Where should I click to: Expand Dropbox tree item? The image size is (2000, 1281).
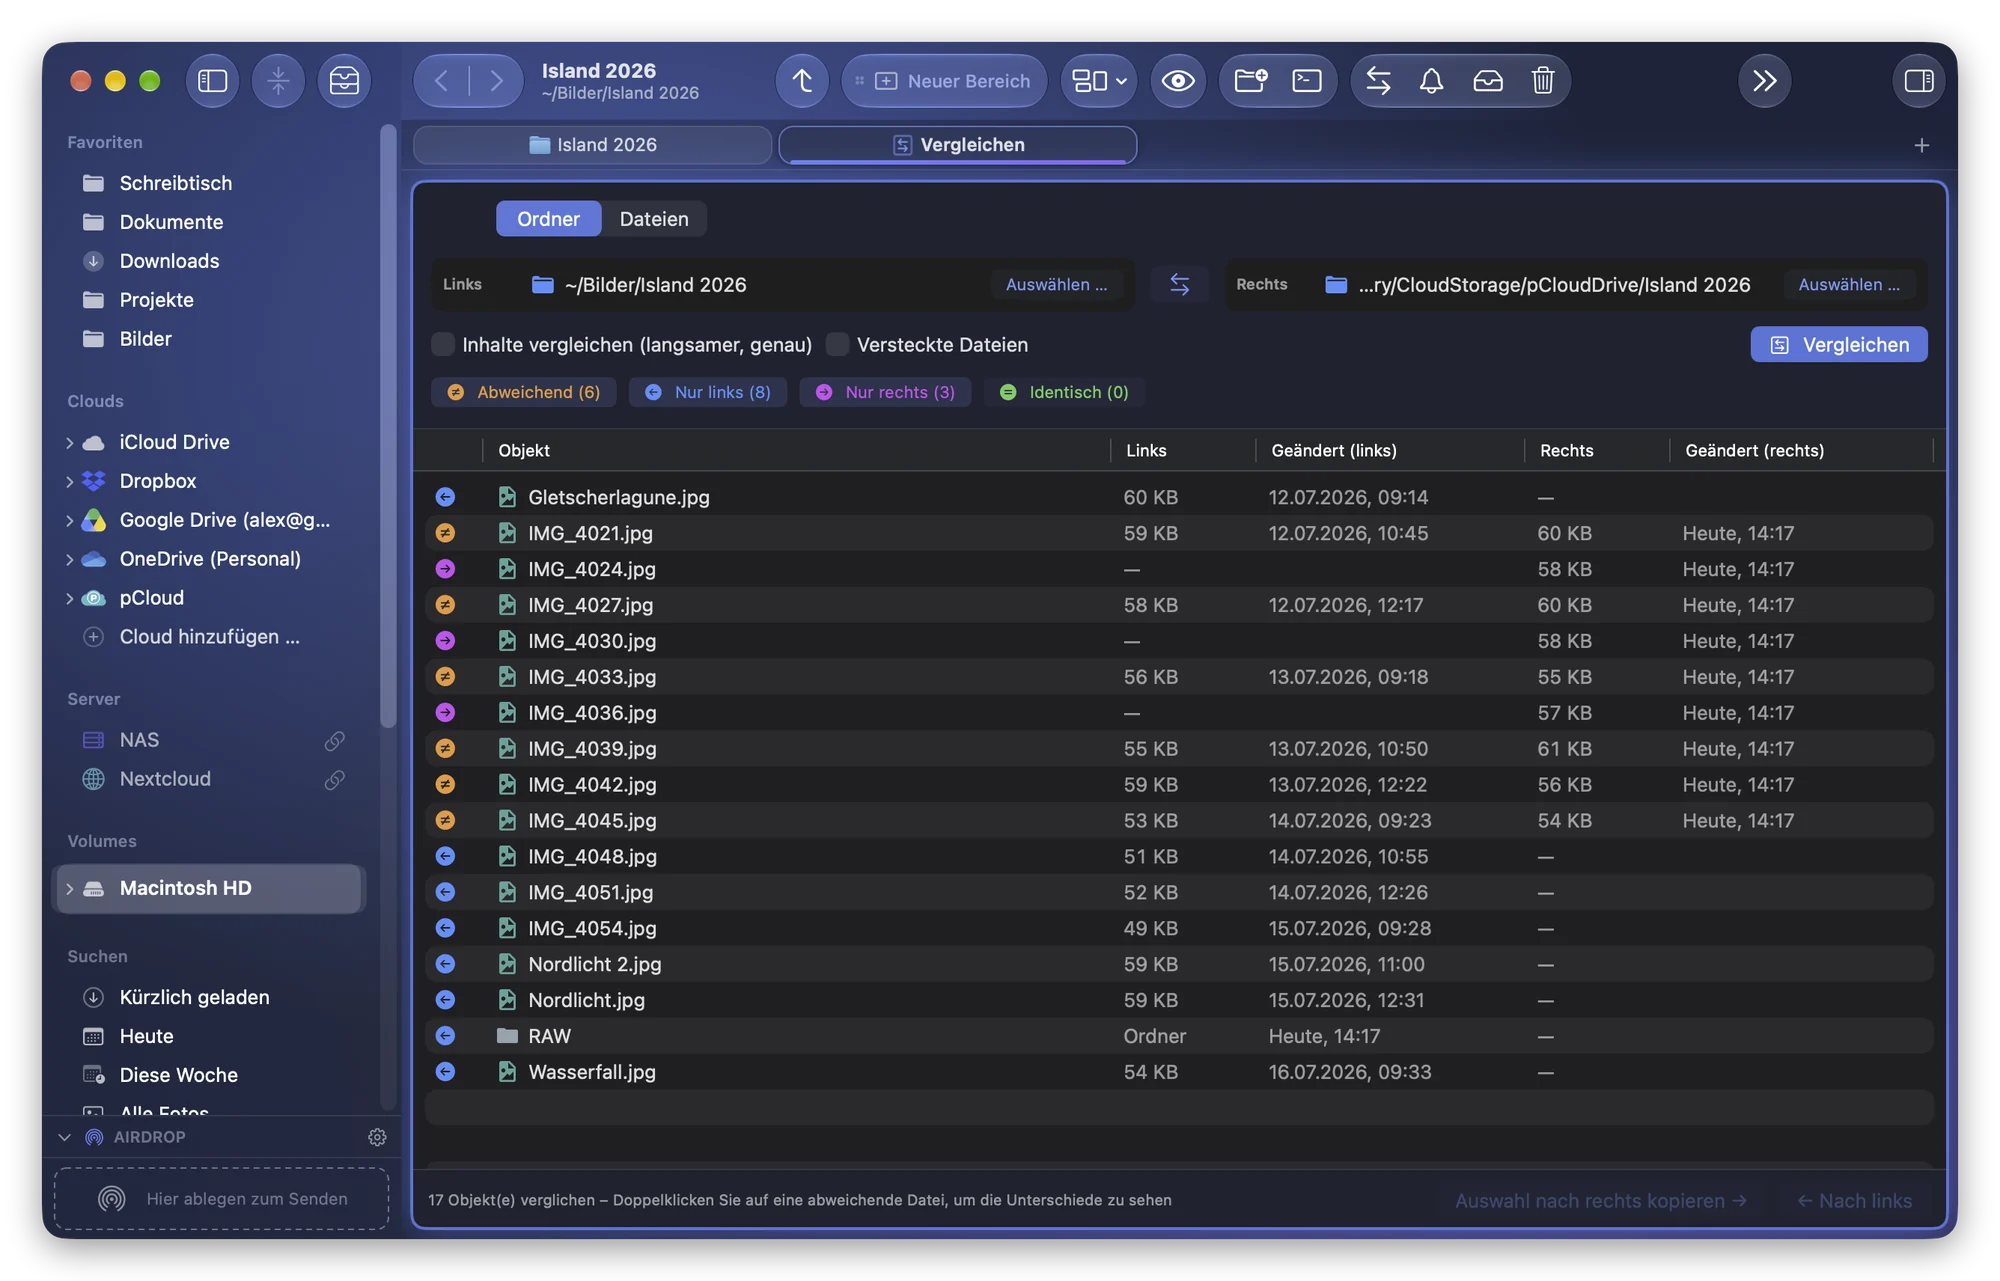pos(70,482)
